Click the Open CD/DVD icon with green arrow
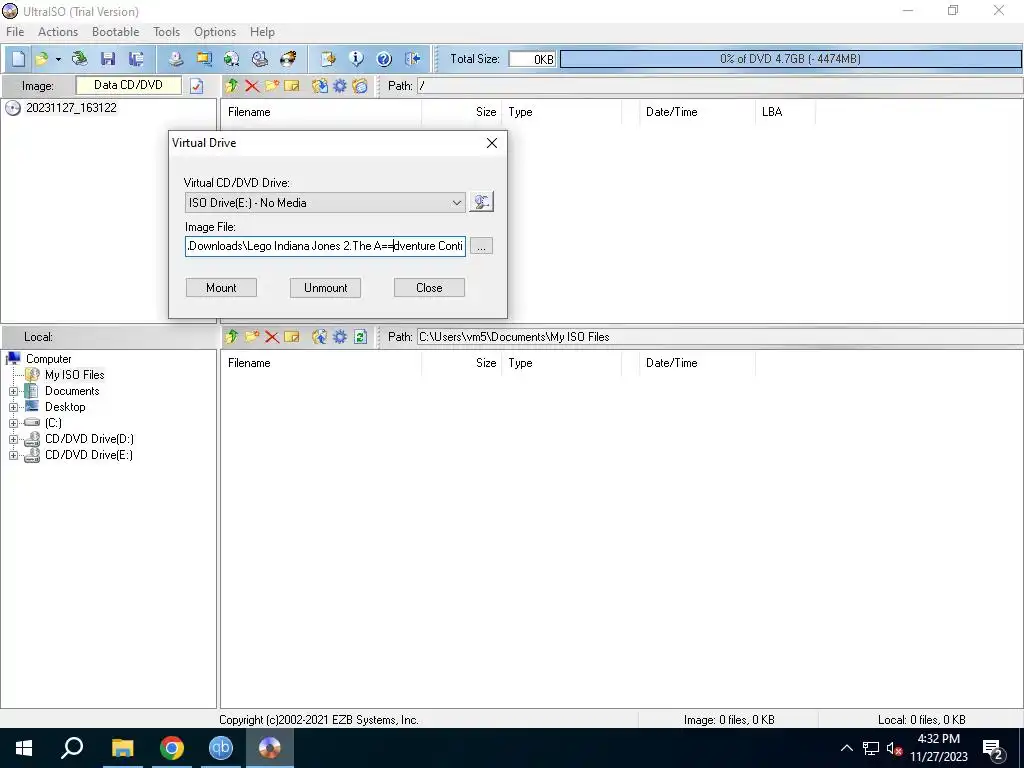Screen dimensions: 1024x768 (80, 59)
